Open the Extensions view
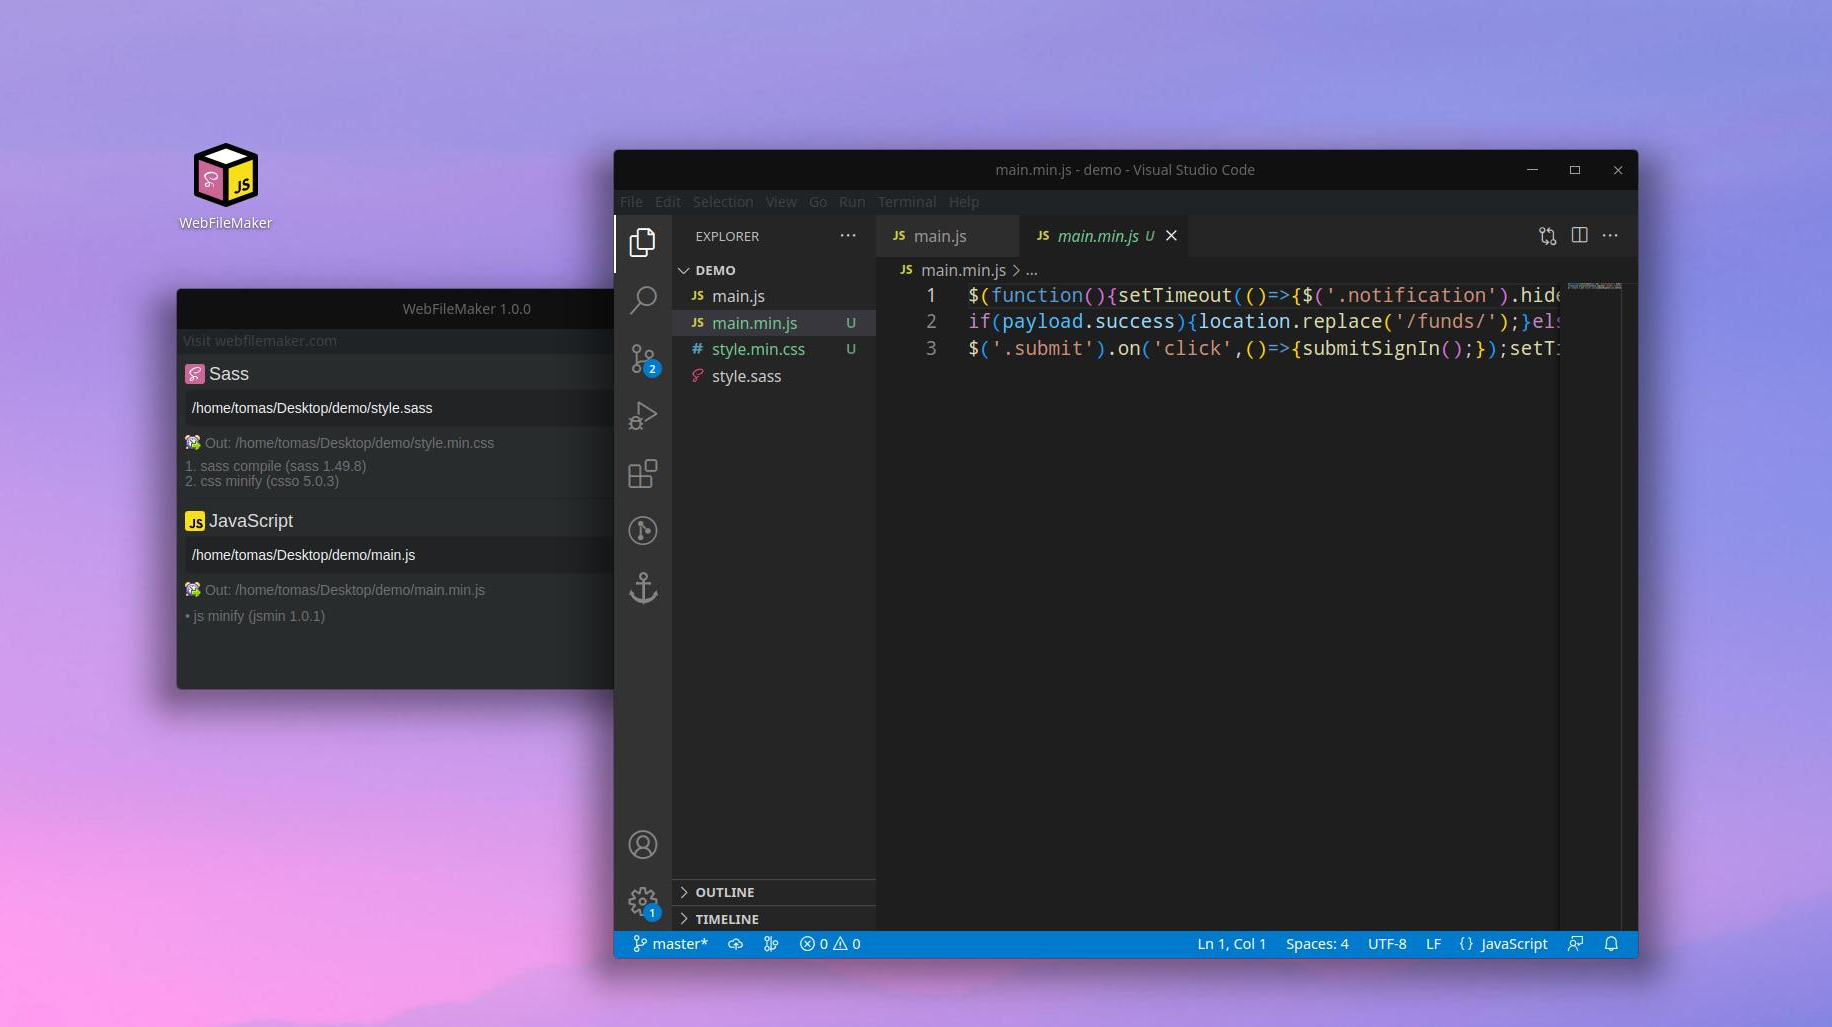The width and height of the screenshot is (1832, 1027). 643,473
